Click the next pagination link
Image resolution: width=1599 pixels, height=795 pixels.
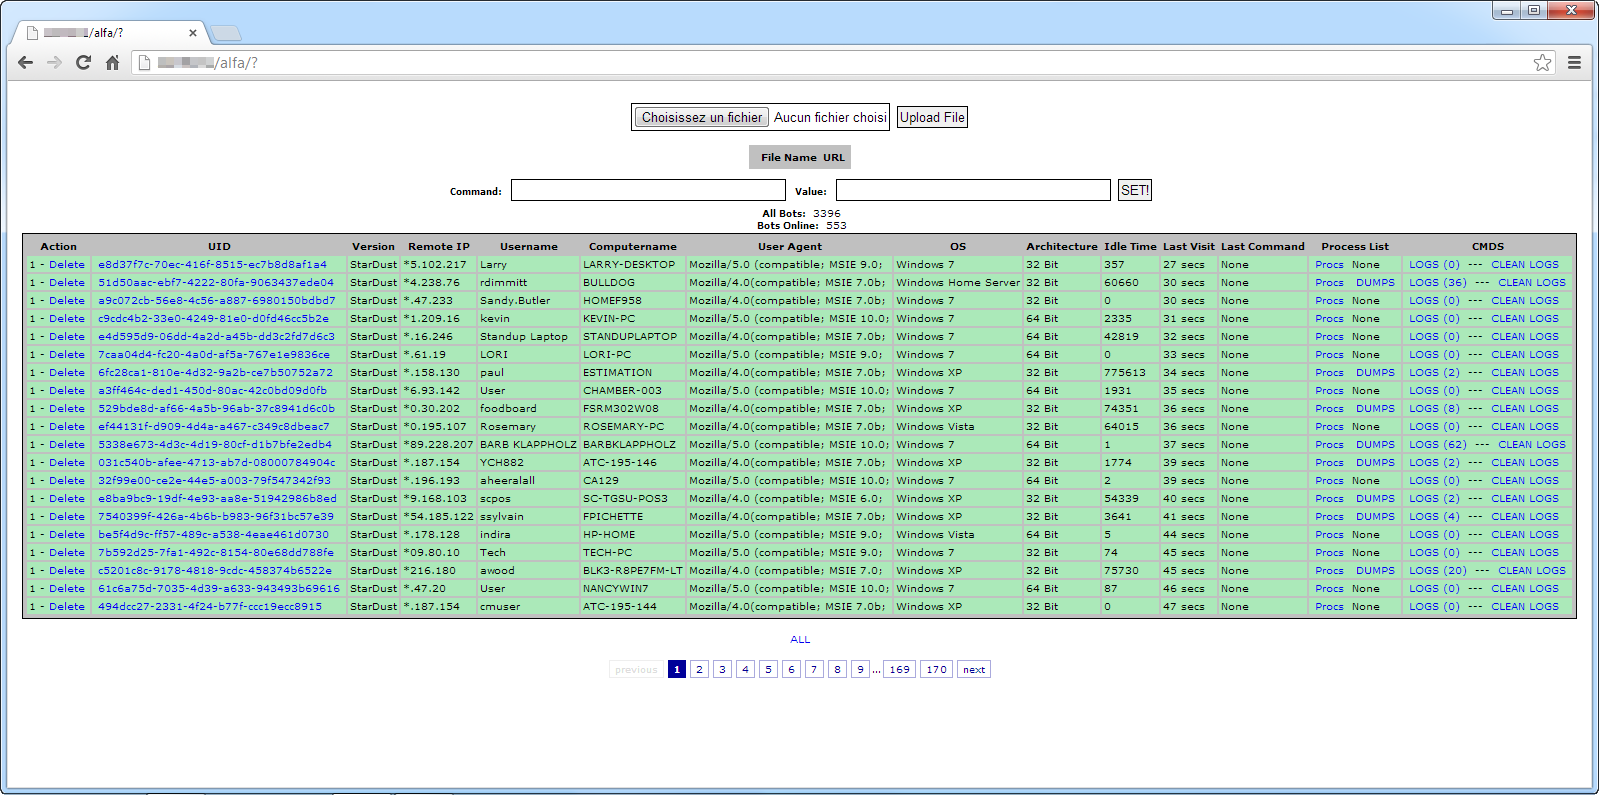pos(974,670)
